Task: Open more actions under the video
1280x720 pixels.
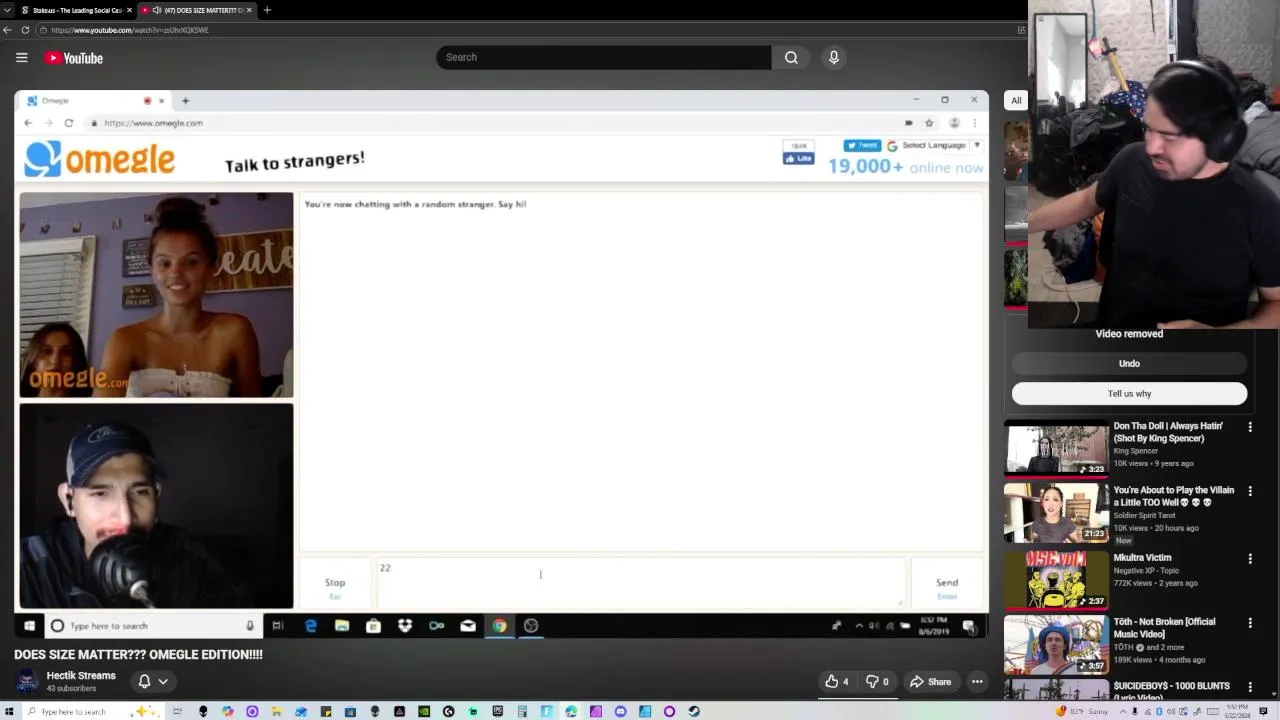Action: (x=977, y=682)
